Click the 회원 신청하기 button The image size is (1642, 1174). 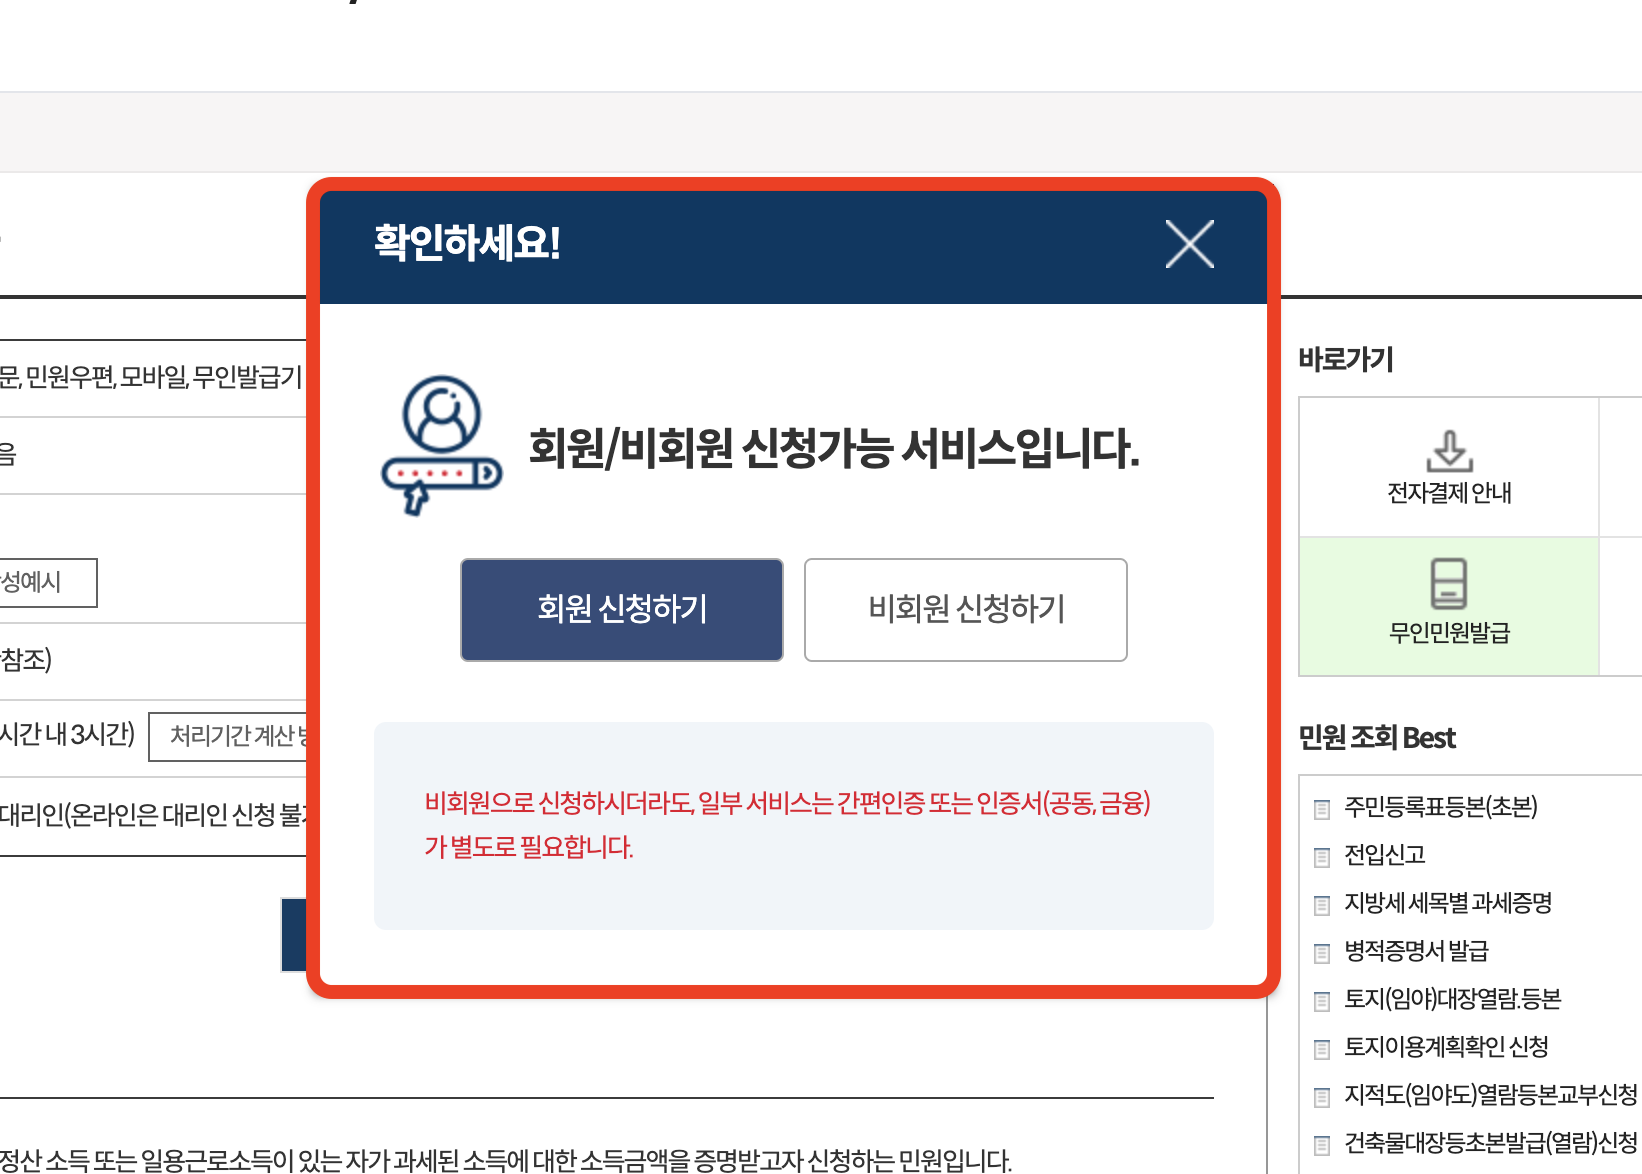pos(621,610)
